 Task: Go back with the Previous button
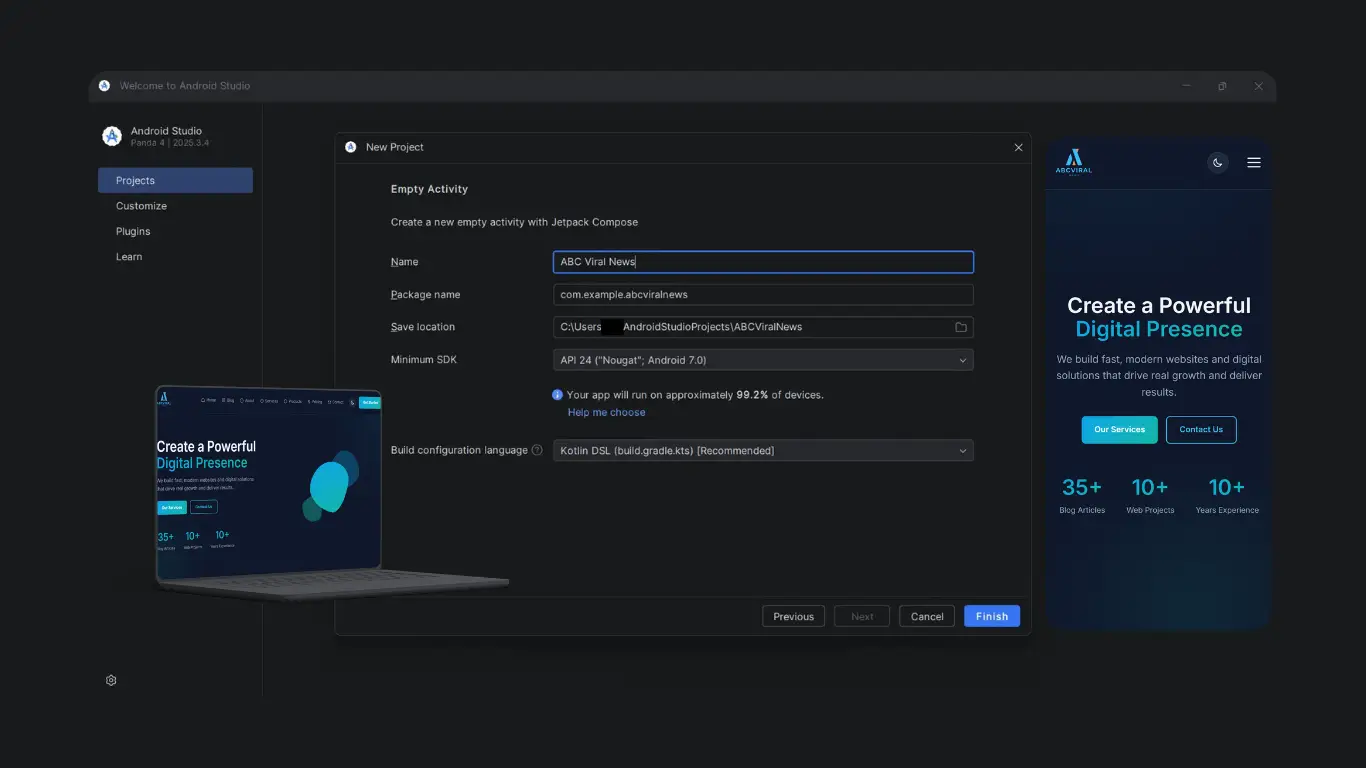[x=794, y=616]
